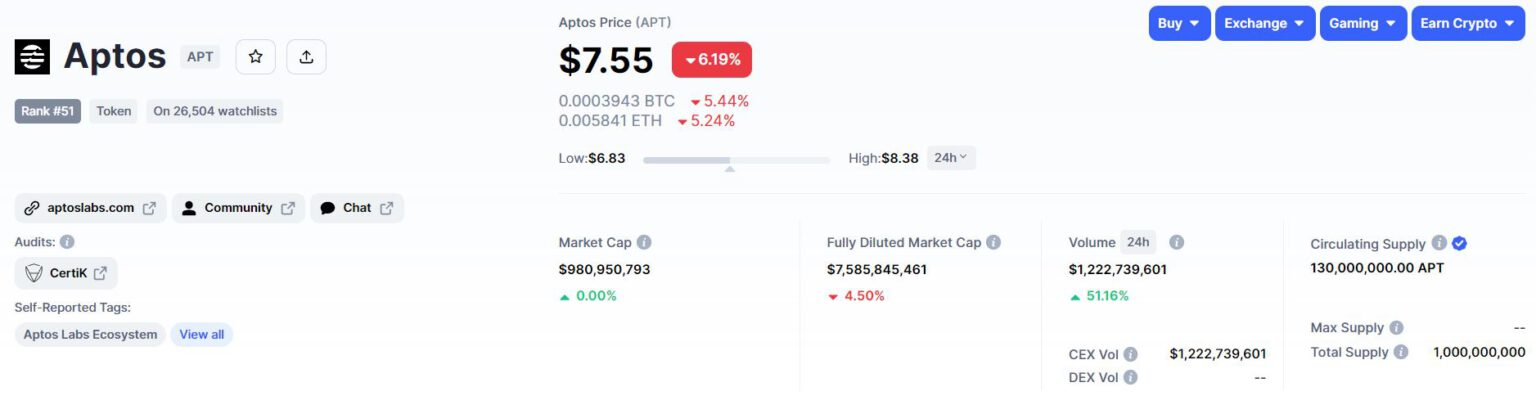The width and height of the screenshot is (1536, 405).
Task: Open the Community link
Action: tap(238, 208)
